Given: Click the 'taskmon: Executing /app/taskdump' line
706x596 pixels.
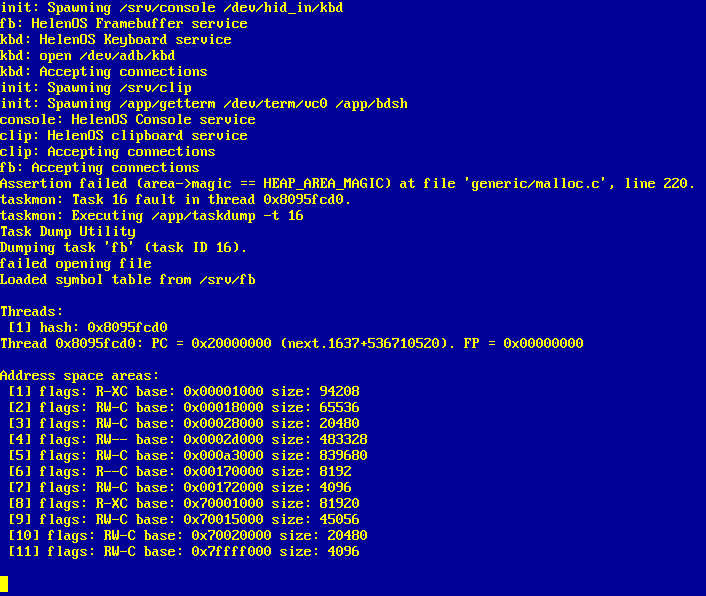Looking at the screenshot, I should 152,216.
